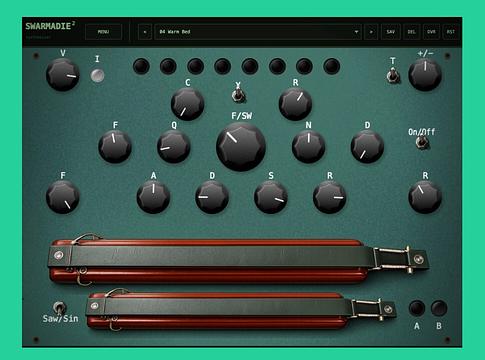Screen dimensions: 485x360
Task: Click the SWARMADIE logo
Action: tap(50, 26)
